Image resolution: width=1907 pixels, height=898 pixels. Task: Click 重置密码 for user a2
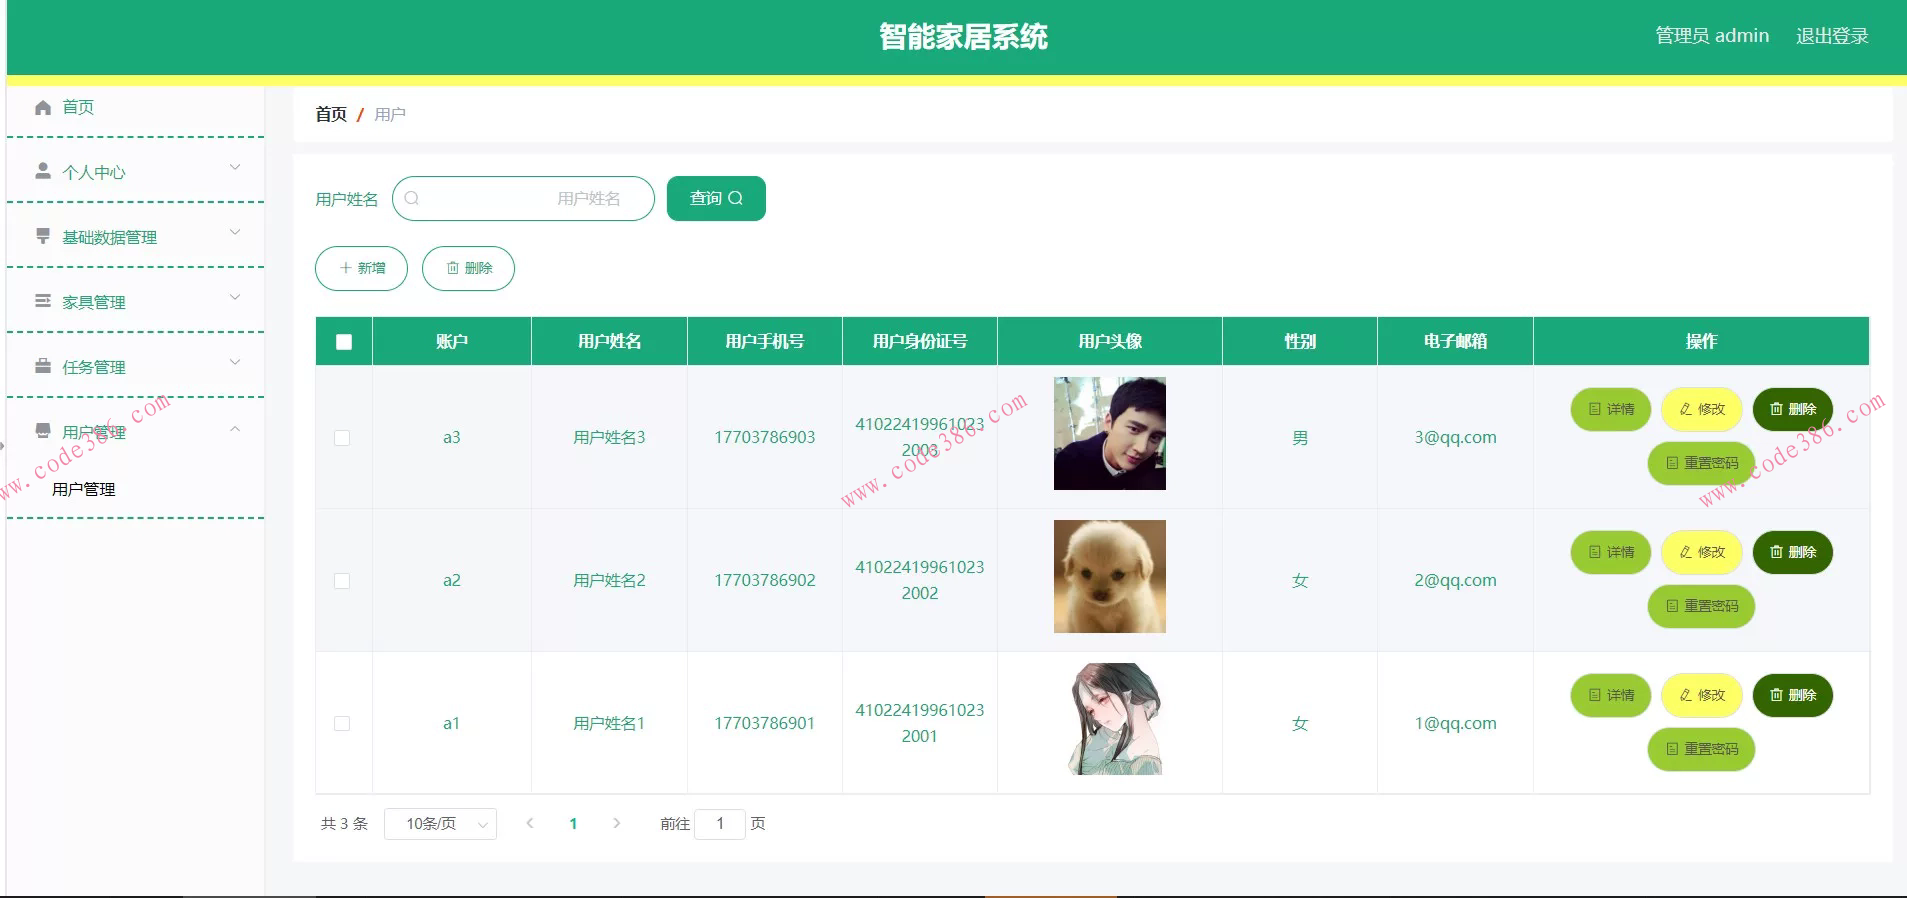click(x=1701, y=606)
